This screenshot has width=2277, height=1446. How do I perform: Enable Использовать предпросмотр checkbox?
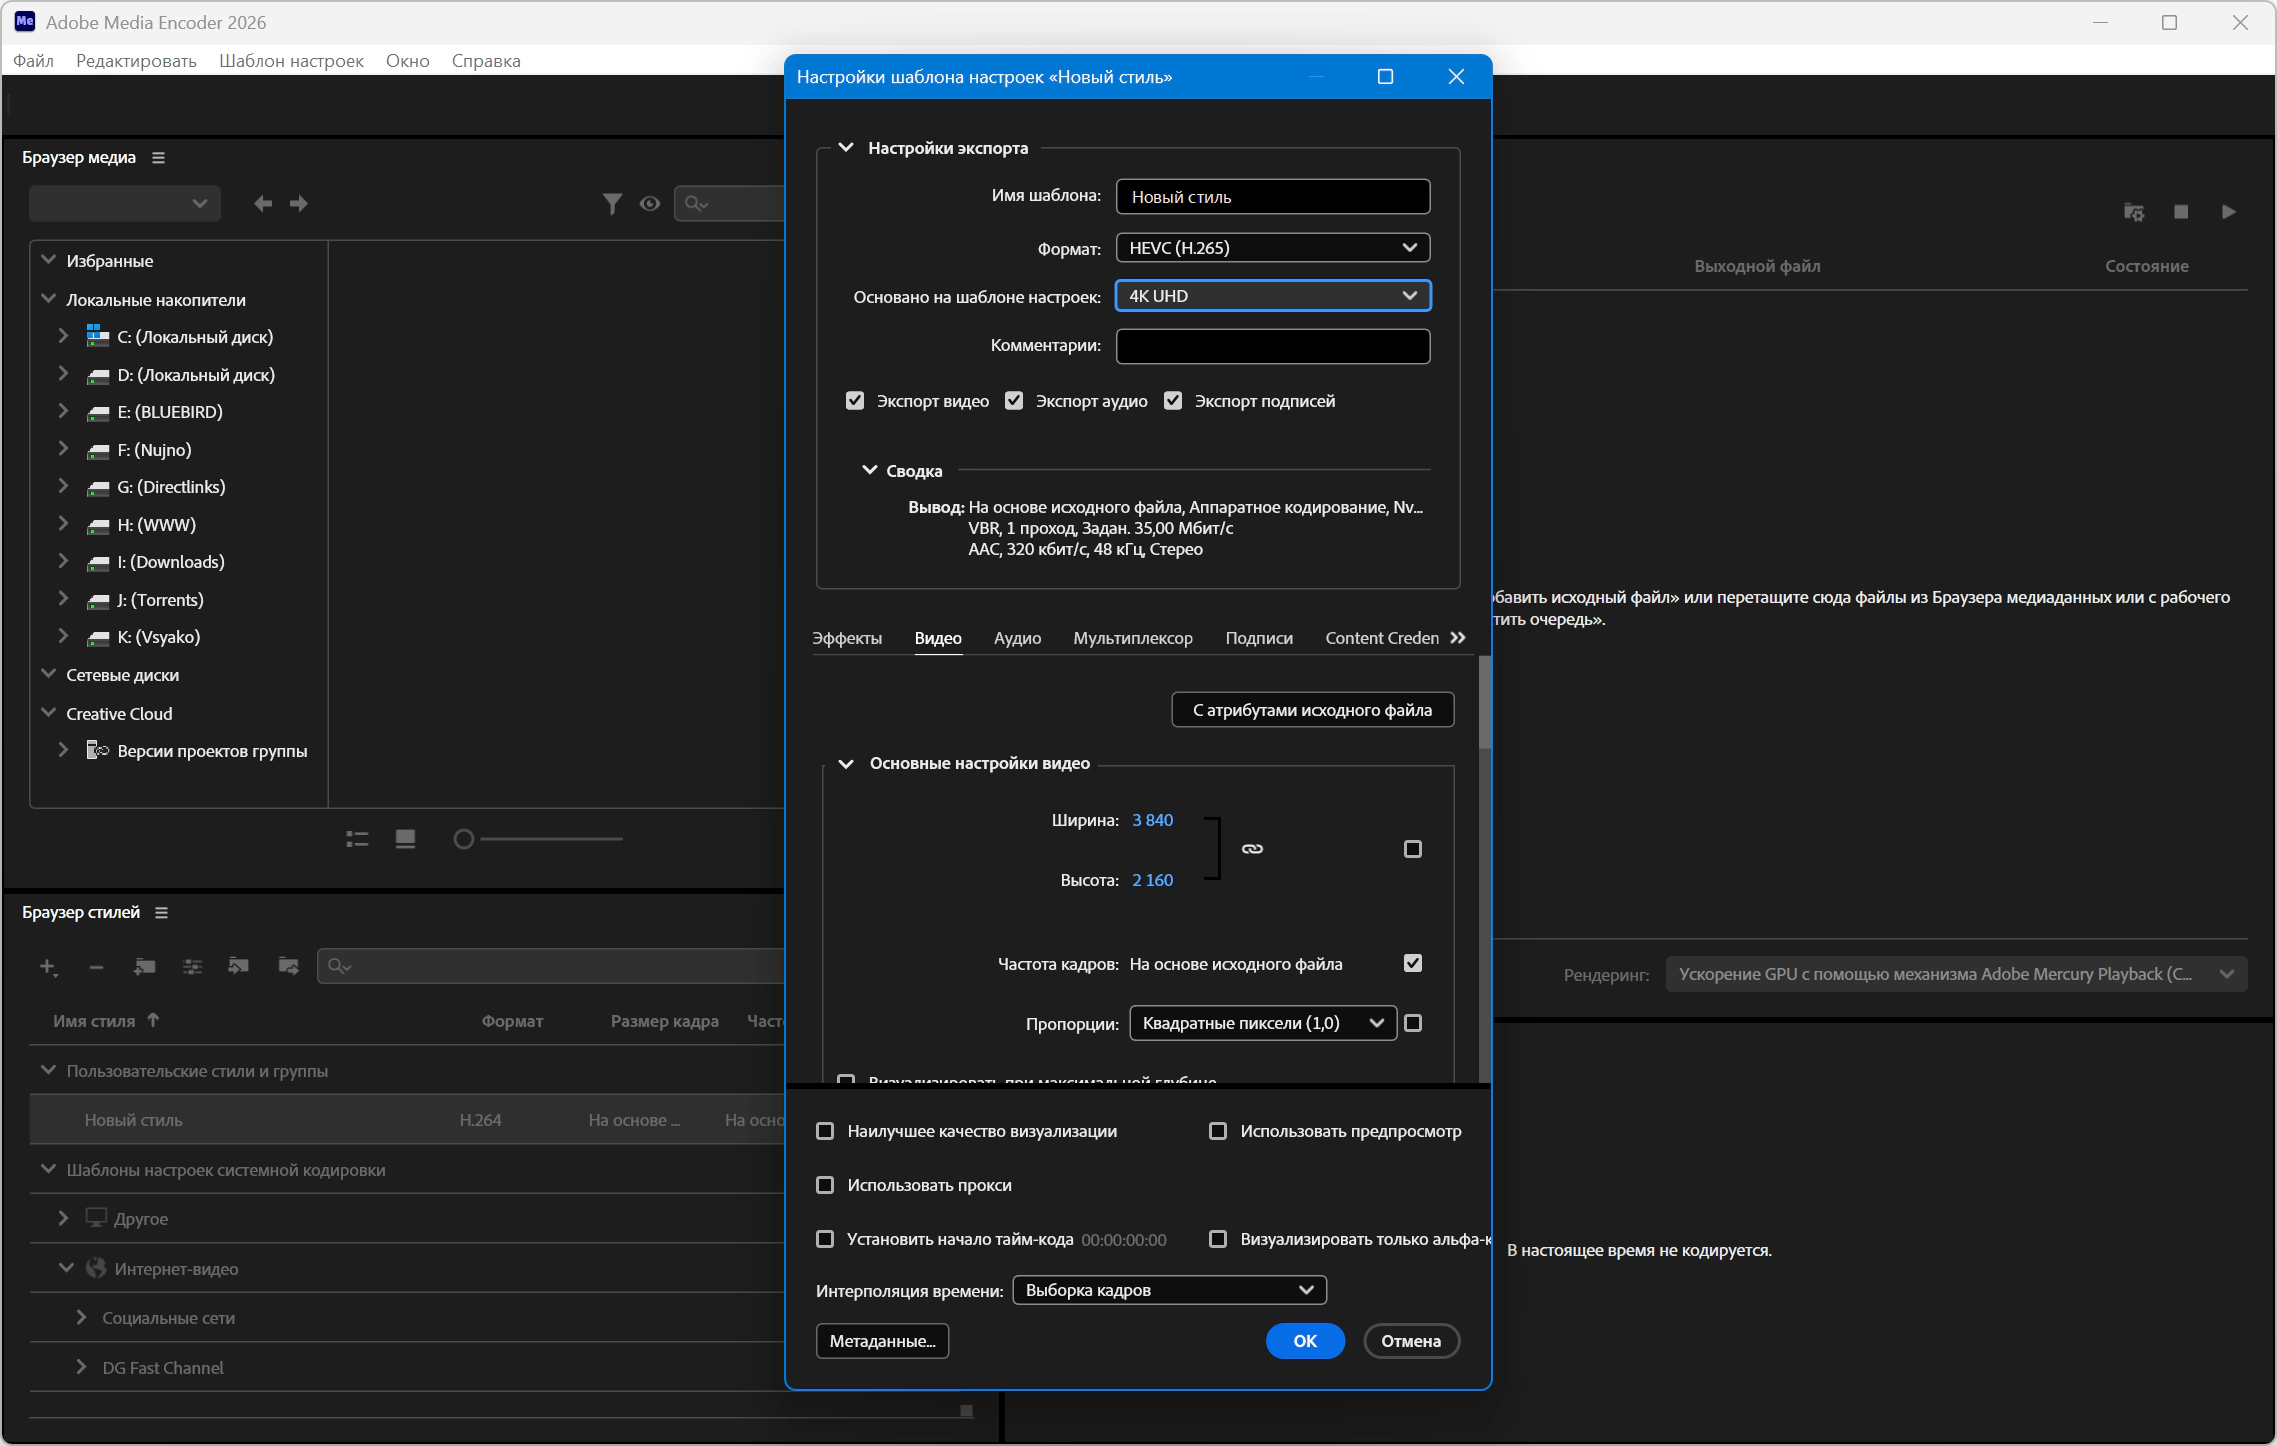point(1218,1131)
